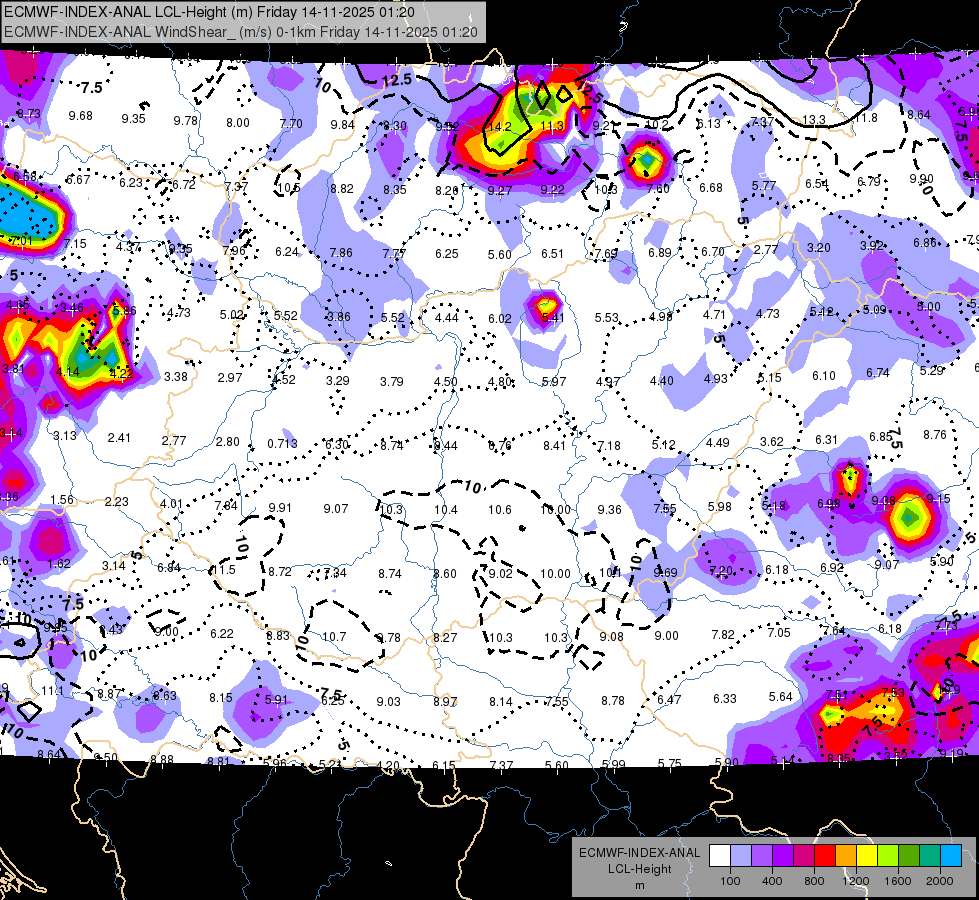Click the wind shear value 14.2
979x900 pixels.
click(x=501, y=127)
